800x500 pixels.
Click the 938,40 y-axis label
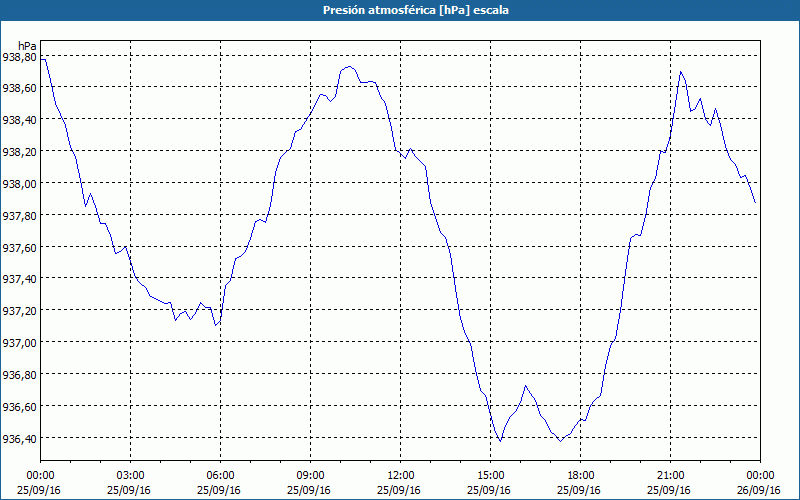pyautogui.click(x=19, y=119)
